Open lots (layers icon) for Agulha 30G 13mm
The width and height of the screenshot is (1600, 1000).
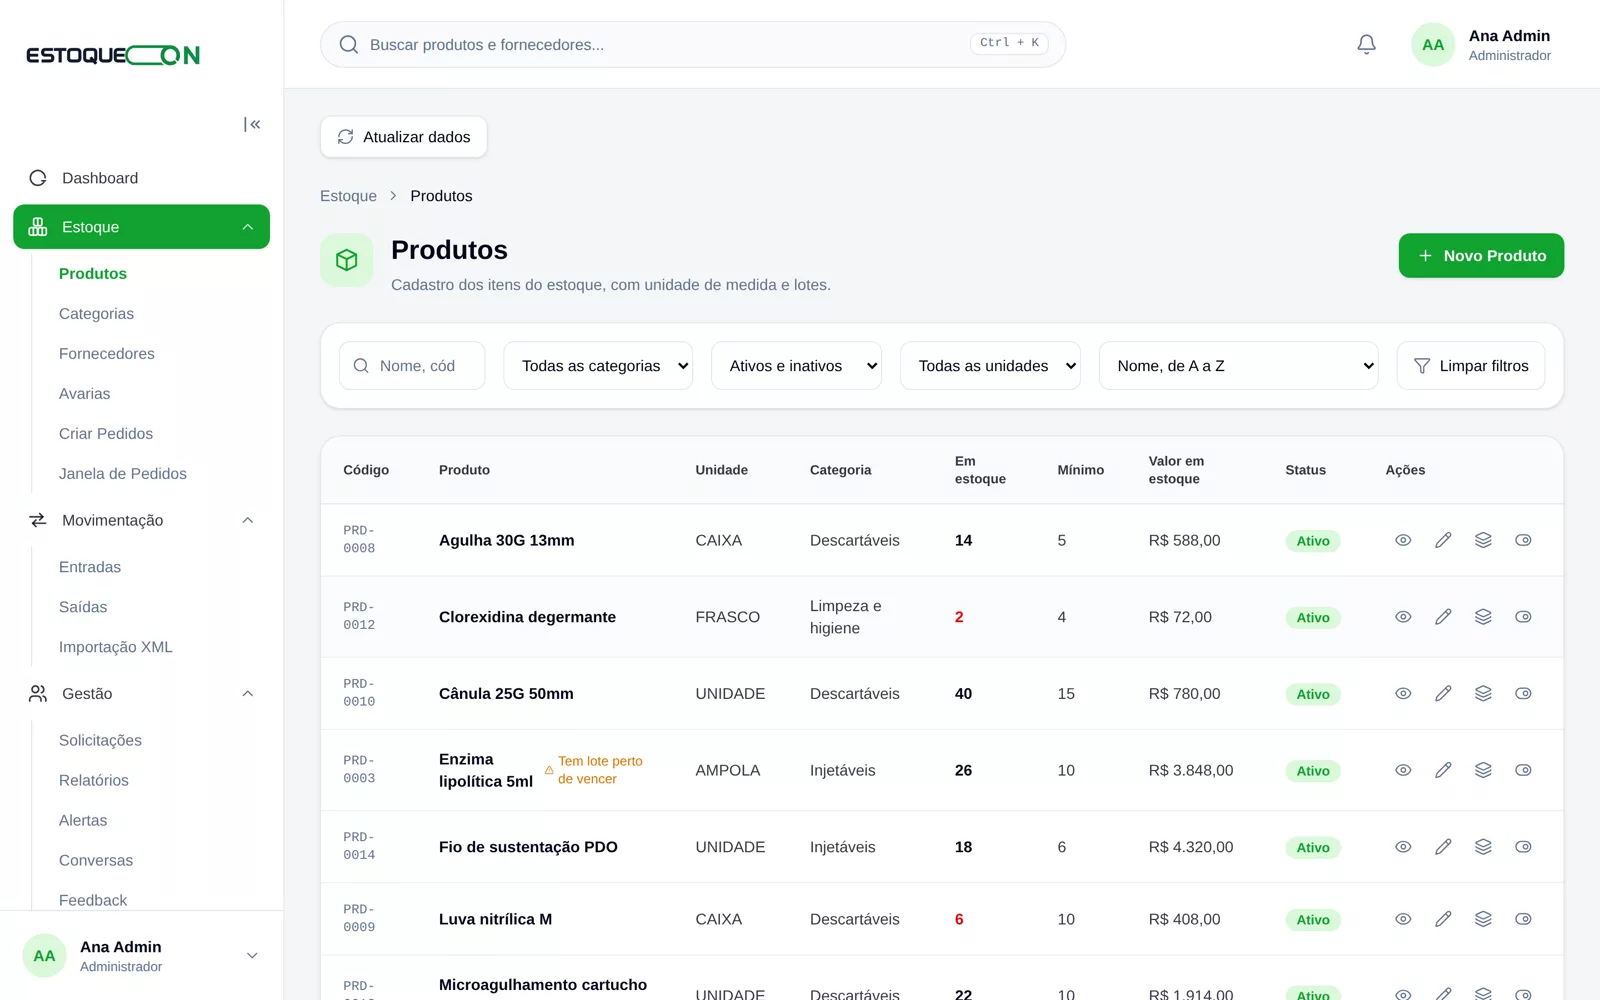point(1483,540)
